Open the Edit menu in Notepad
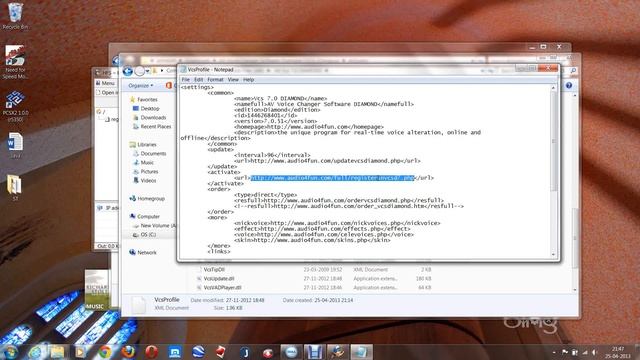This screenshot has height=360, width=640. click(x=198, y=80)
